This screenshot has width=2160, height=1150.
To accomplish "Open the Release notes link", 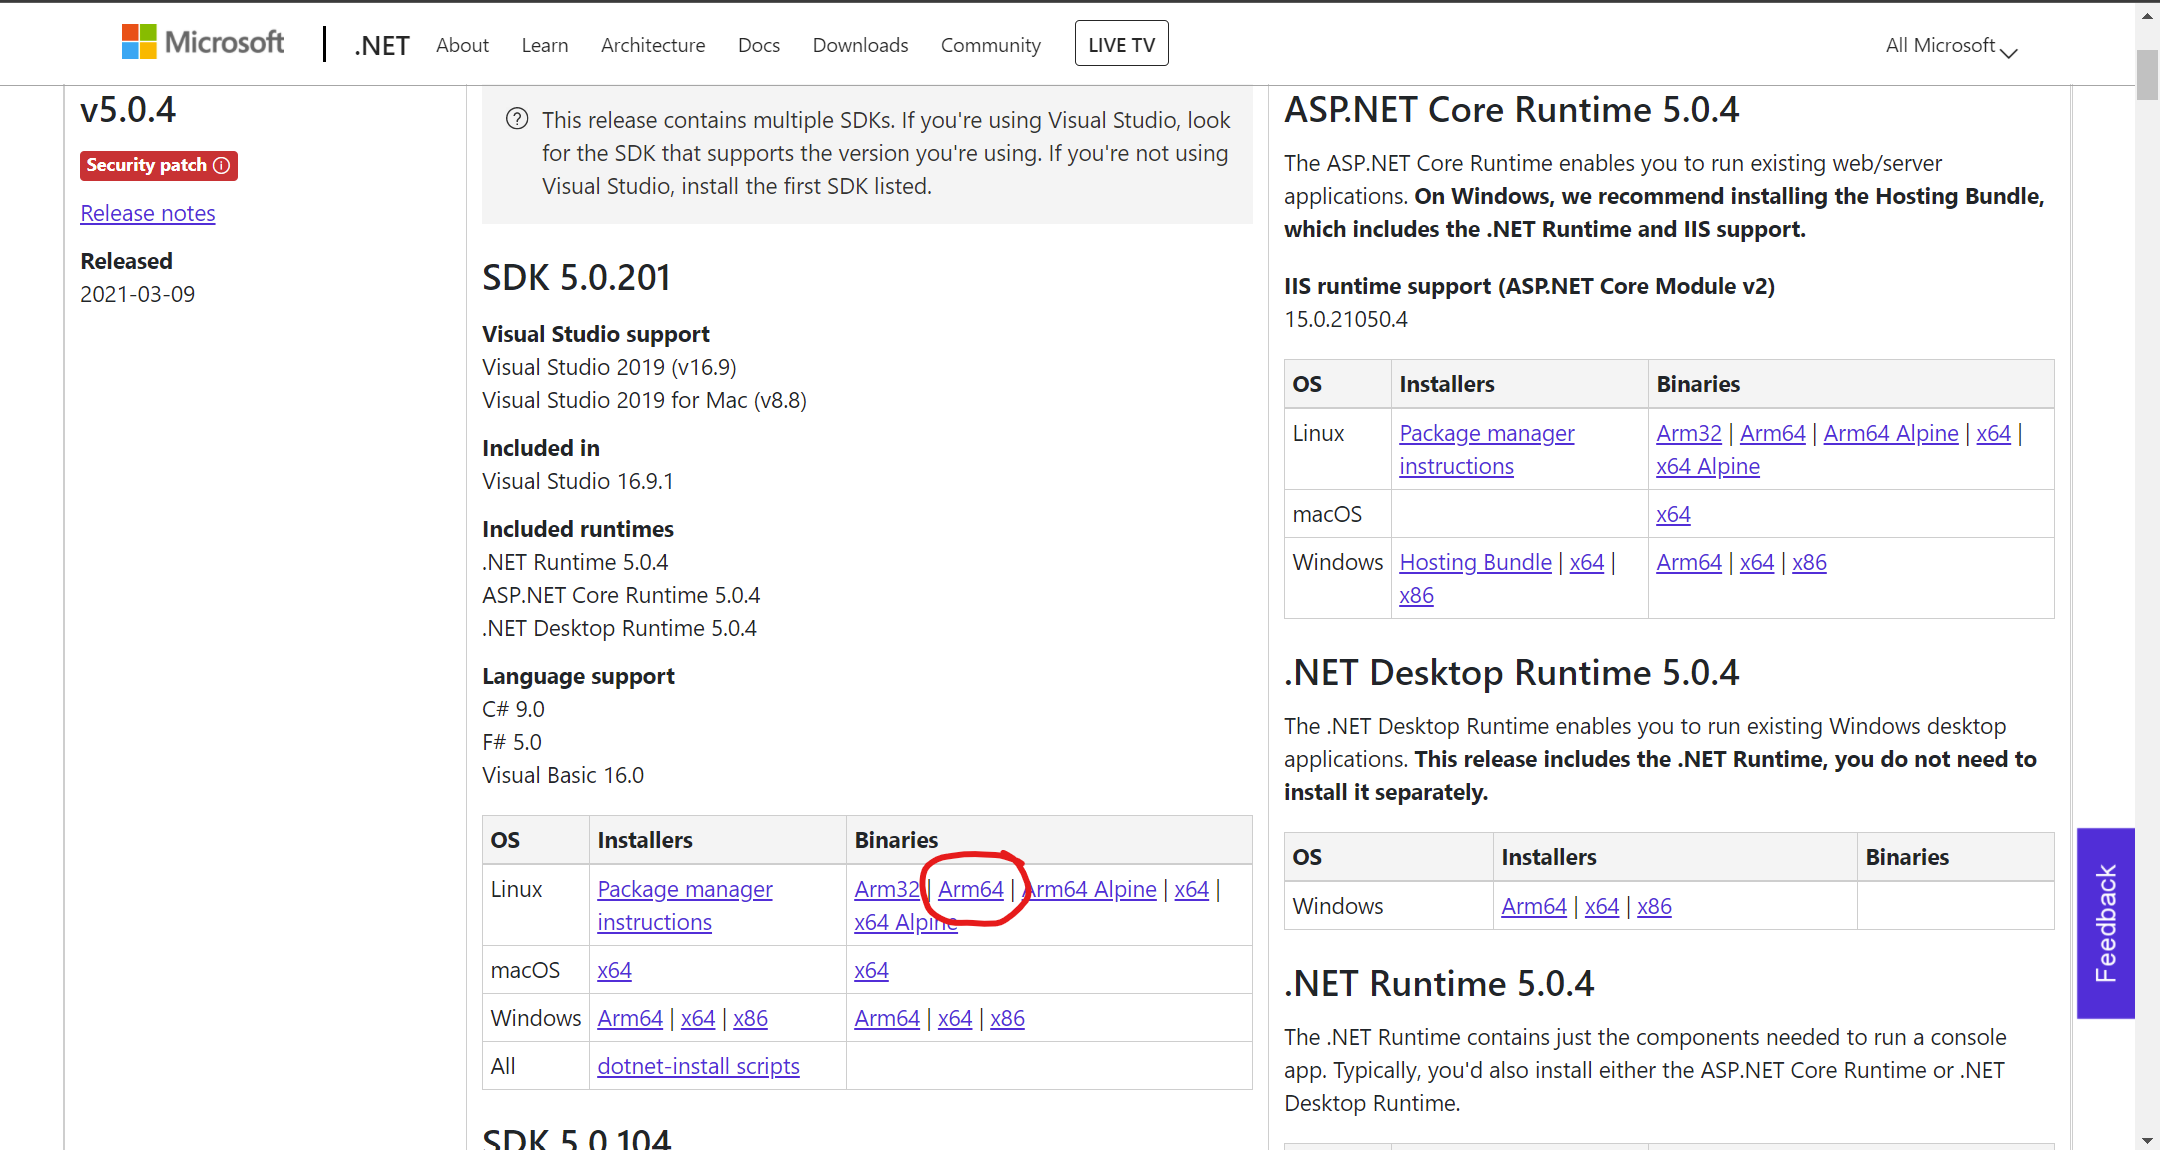I will tap(148, 213).
